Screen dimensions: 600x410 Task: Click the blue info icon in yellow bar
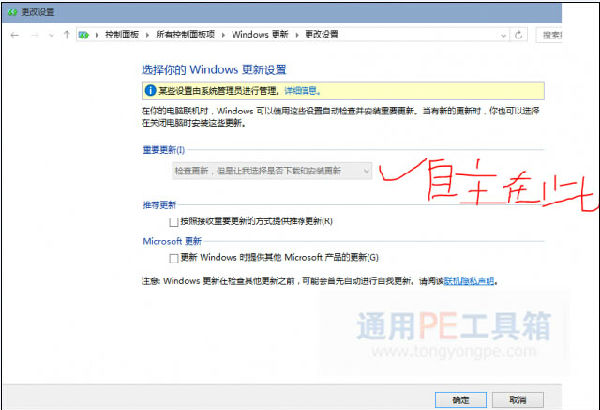point(150,91)
